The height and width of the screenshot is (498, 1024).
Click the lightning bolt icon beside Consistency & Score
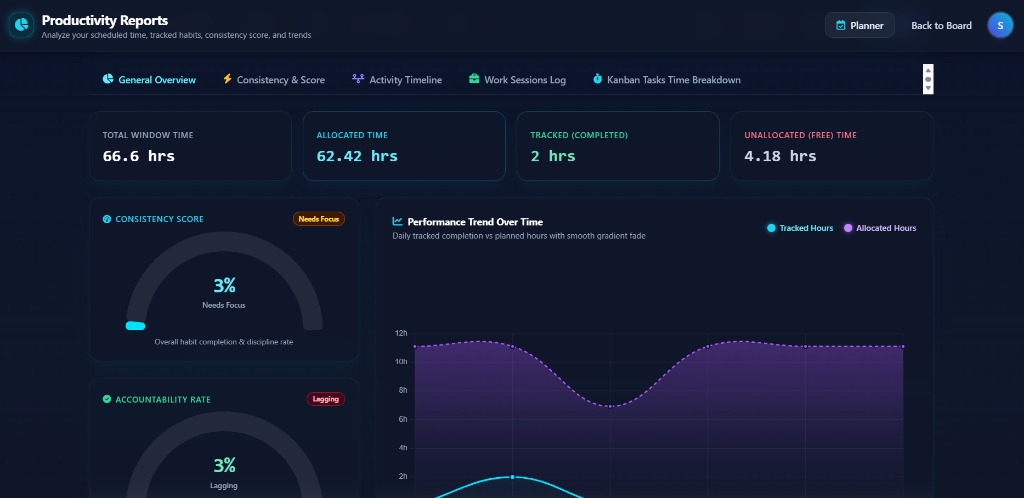[x=227, y=79]
